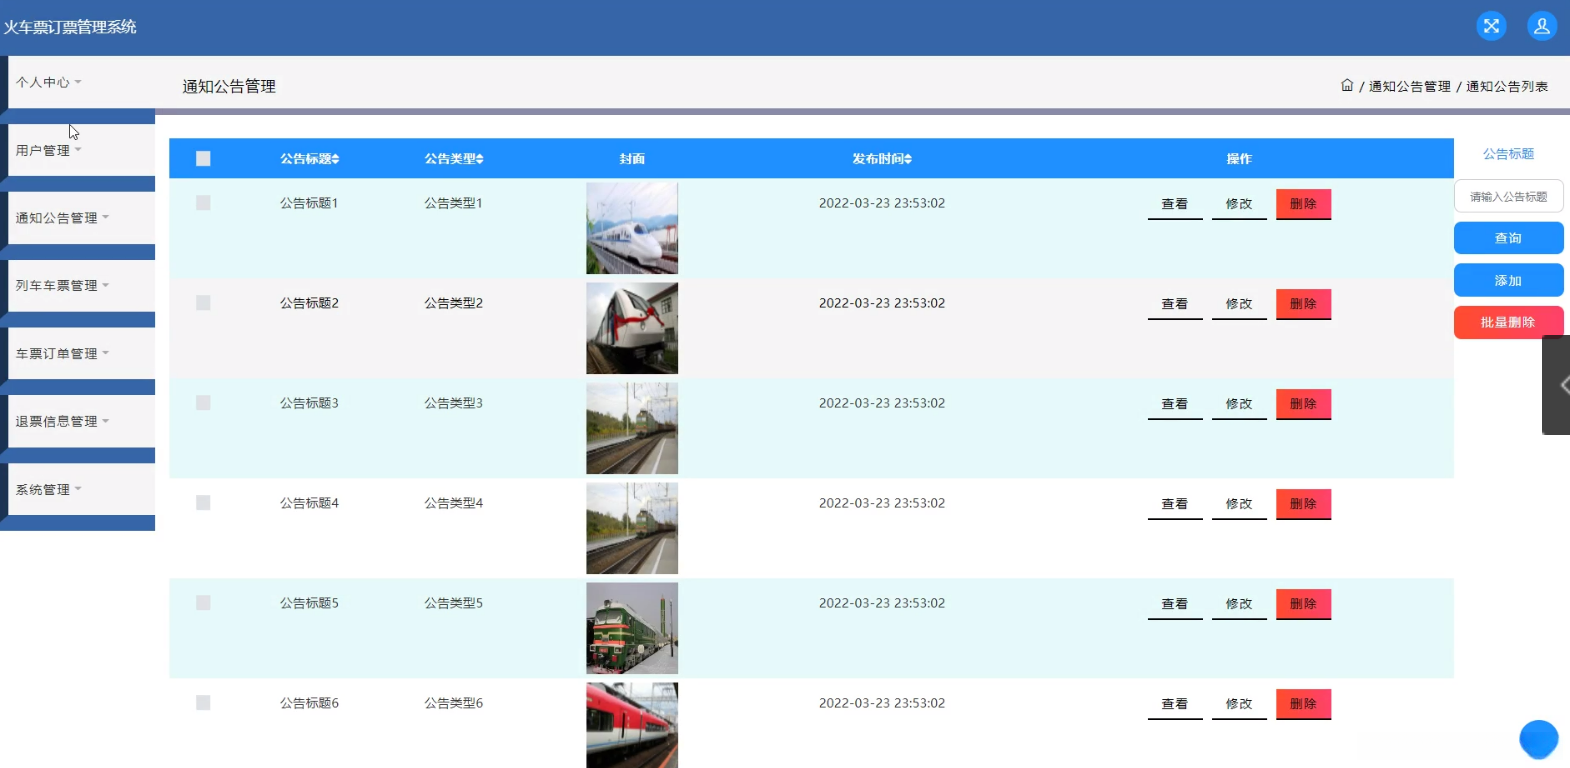Click publish time of 公告标题3
Image resolution: width=1570 pixels, height=768 pixels.
coord(882,403)
